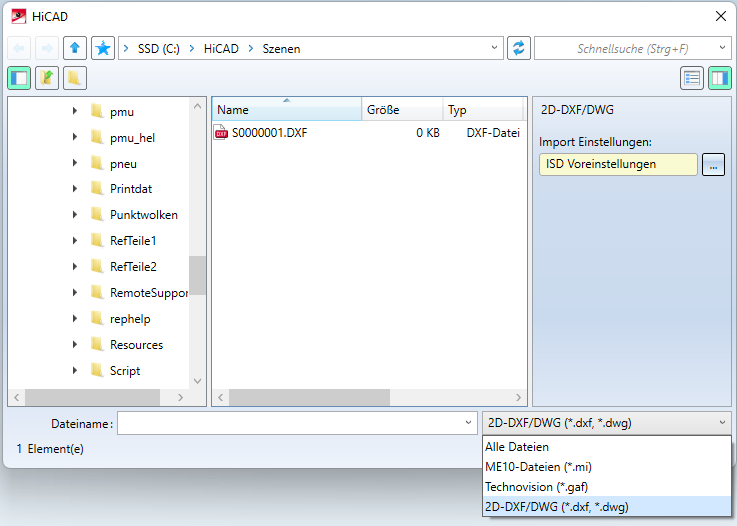The height and width of the screenshot is (526, 737).
Task: Refresh the folder contents
Action: coord(518,48)
